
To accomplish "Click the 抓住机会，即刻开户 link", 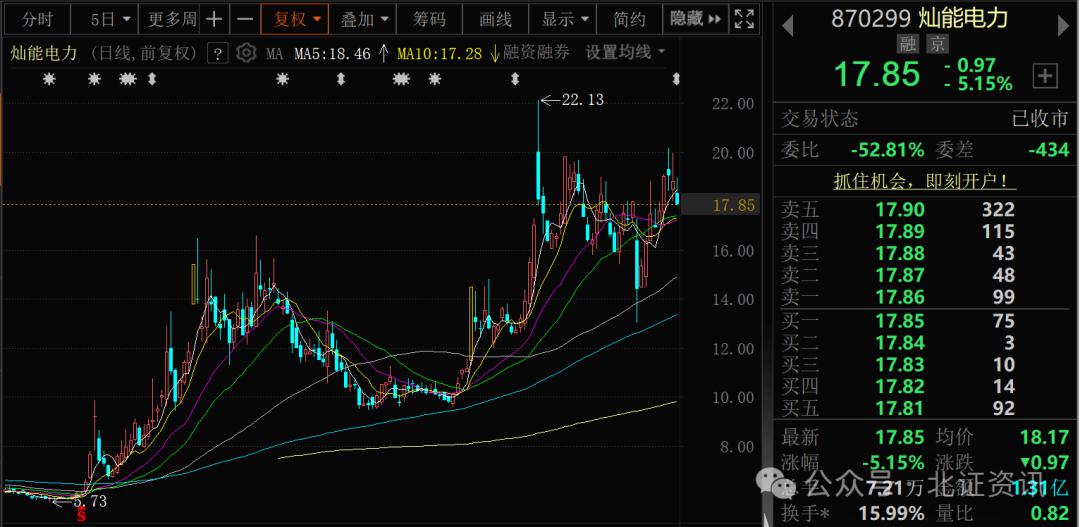I will (x=925, y=182).
